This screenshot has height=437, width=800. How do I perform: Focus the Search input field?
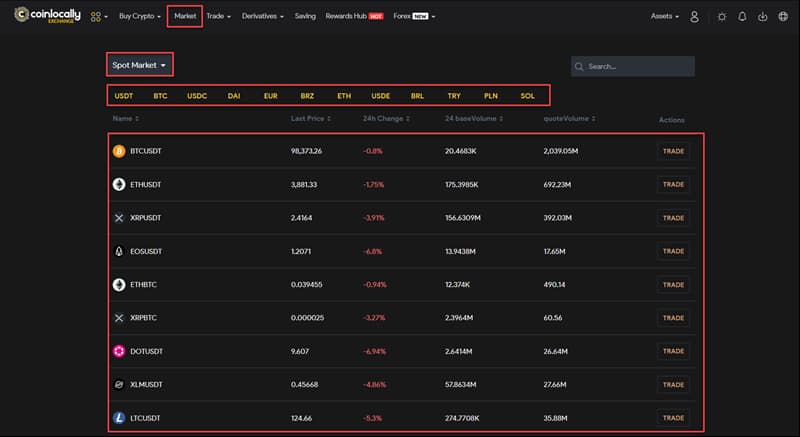click(633, 66)
